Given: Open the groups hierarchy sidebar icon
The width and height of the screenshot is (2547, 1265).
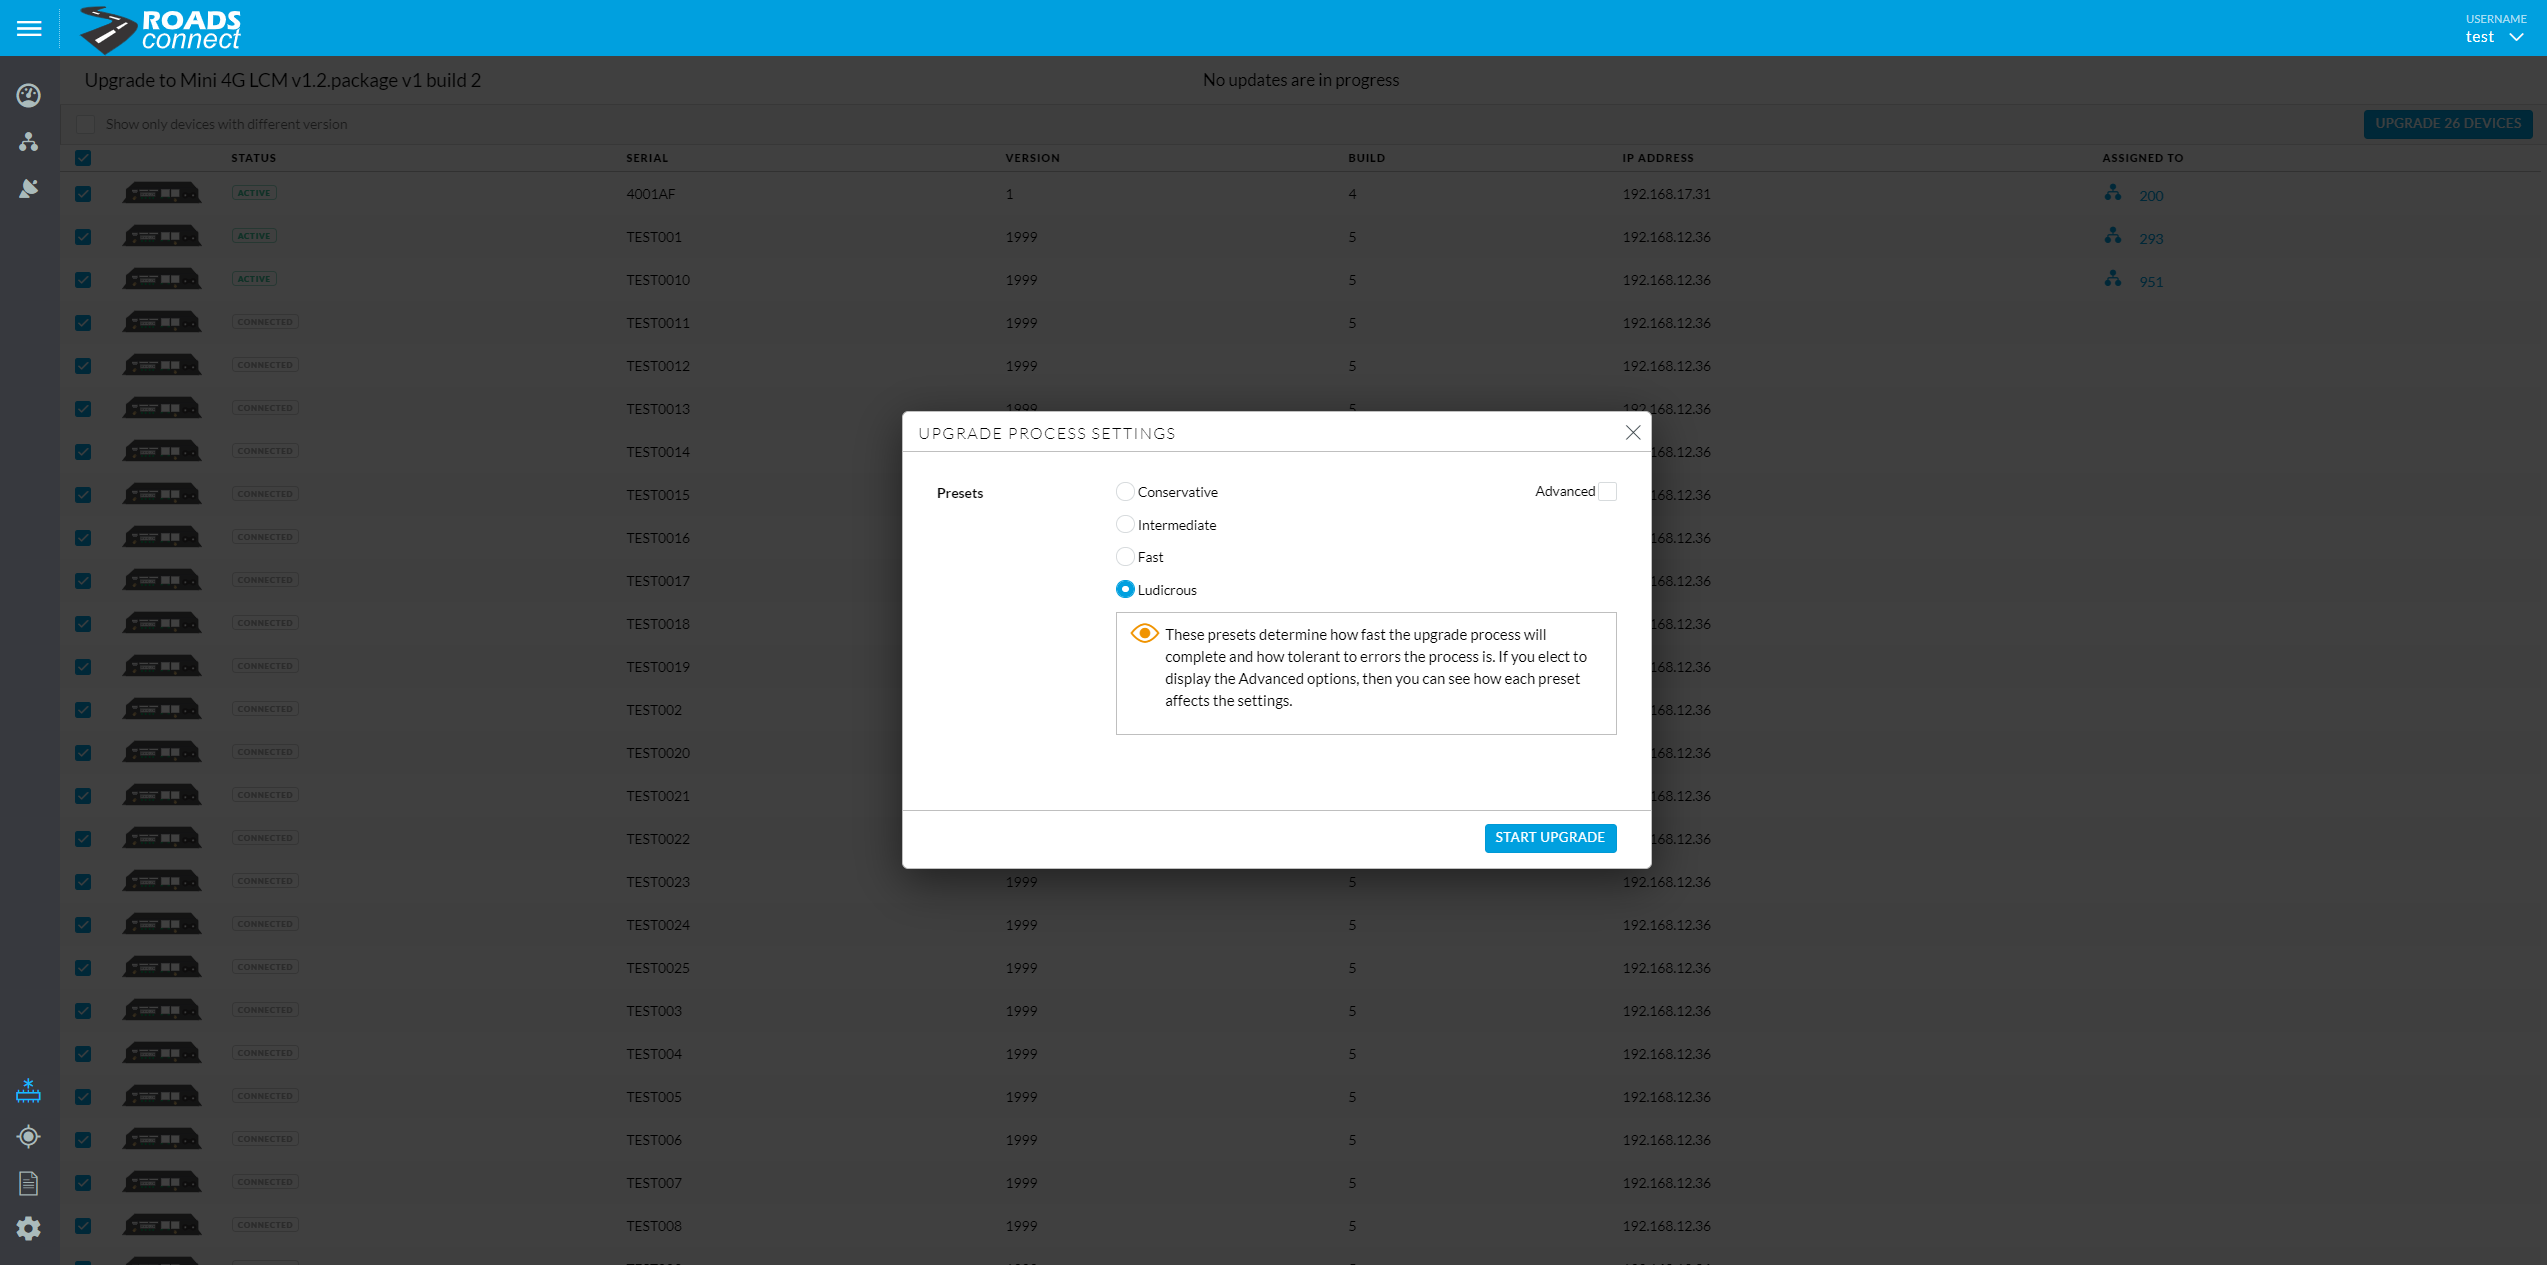Looking at the screenshot, I should tap(29, 142).
